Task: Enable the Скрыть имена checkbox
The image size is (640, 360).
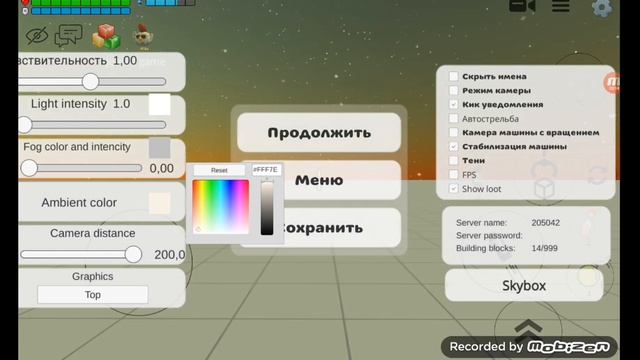Action: click(x=453, y=76)
